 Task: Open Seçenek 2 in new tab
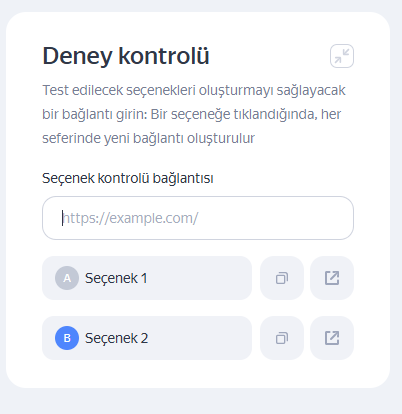[332, 338]
